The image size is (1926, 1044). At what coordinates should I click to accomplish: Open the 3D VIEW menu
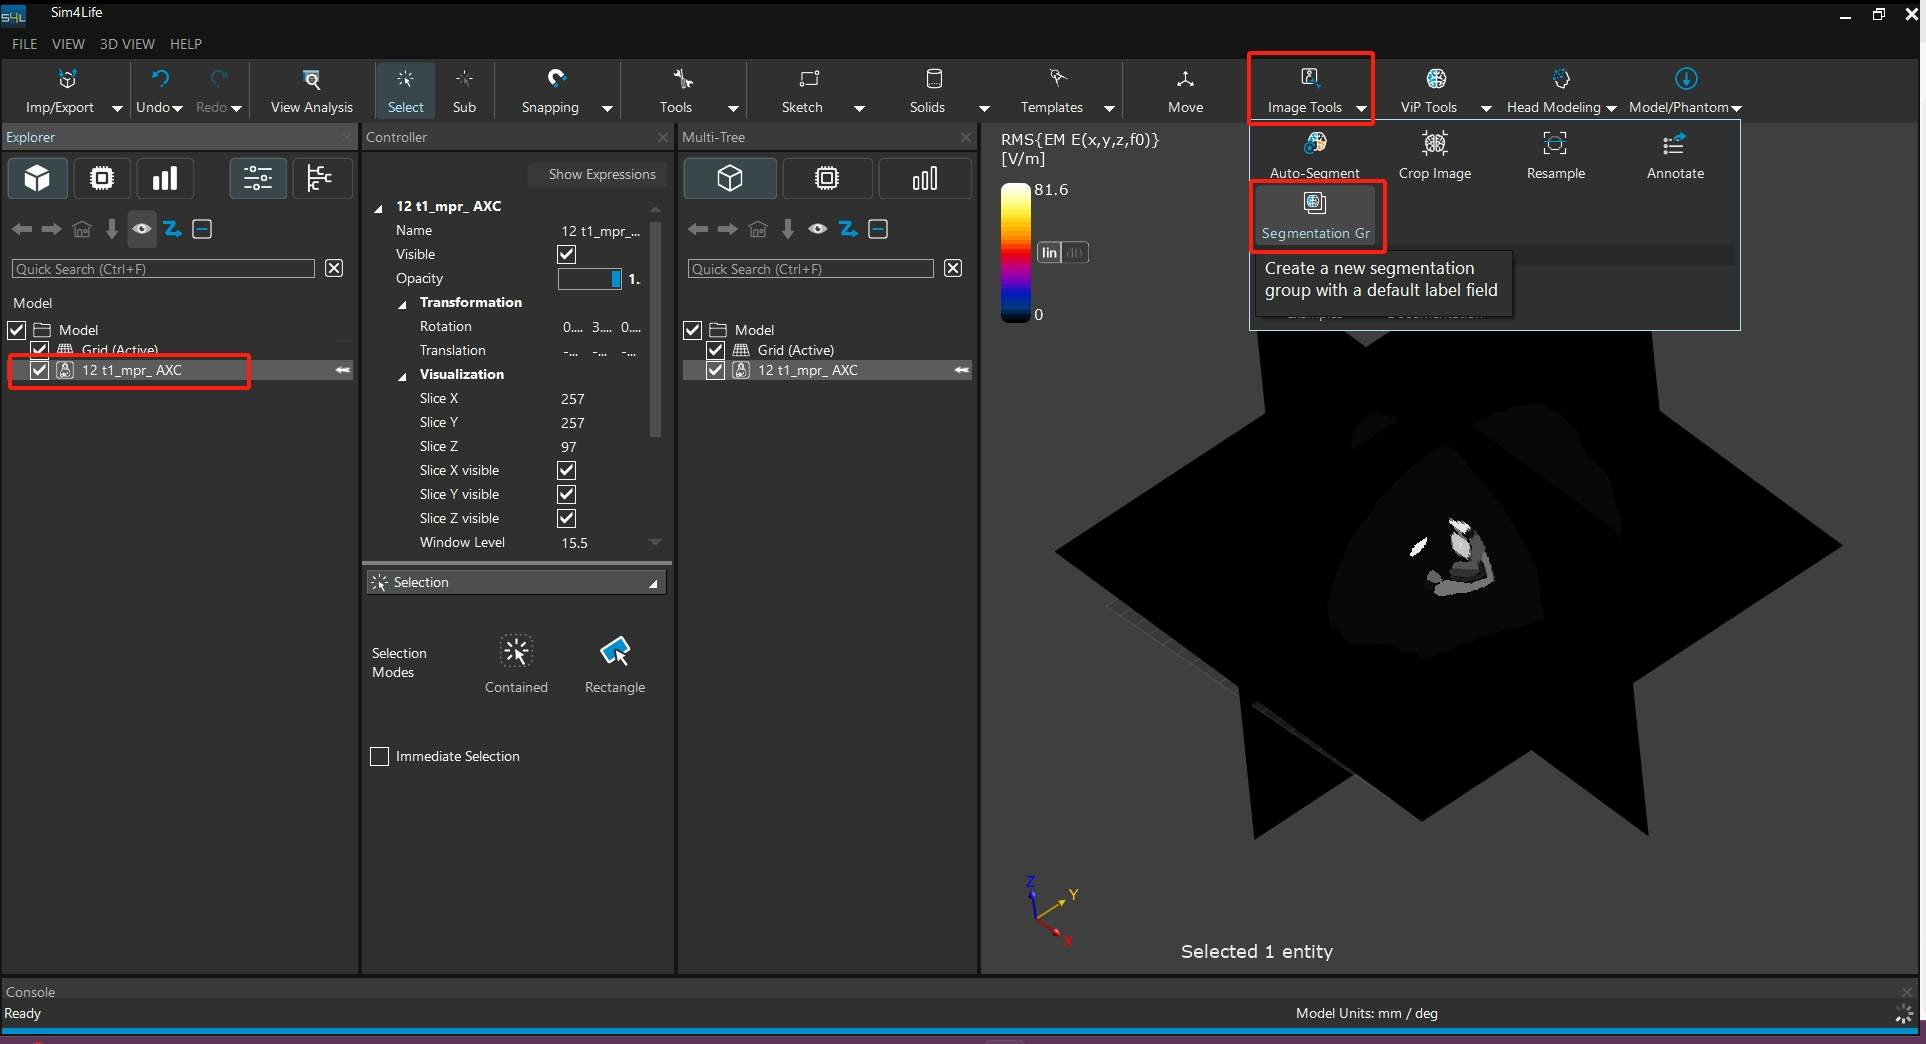coord(127,44)
